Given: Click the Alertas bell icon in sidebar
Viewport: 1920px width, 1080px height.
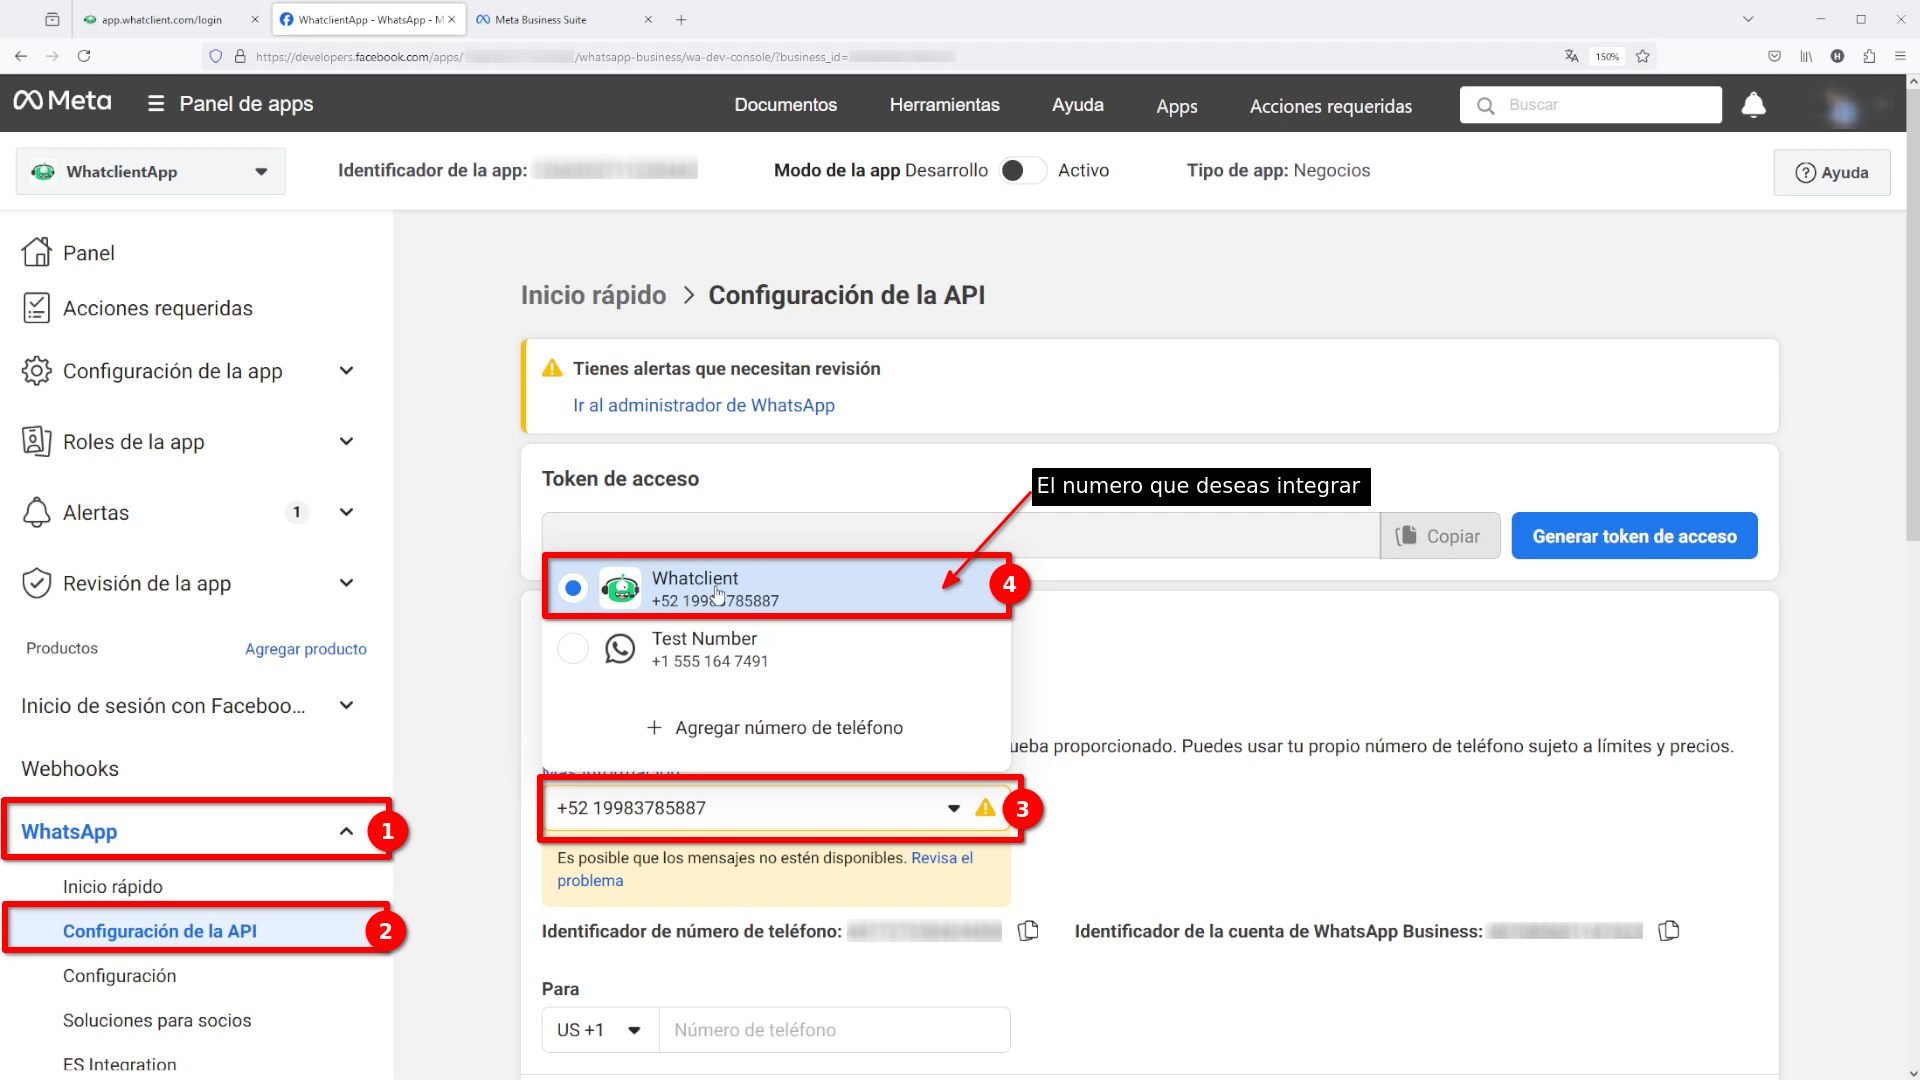Looking at the screenshot, I should pos(36,512).
